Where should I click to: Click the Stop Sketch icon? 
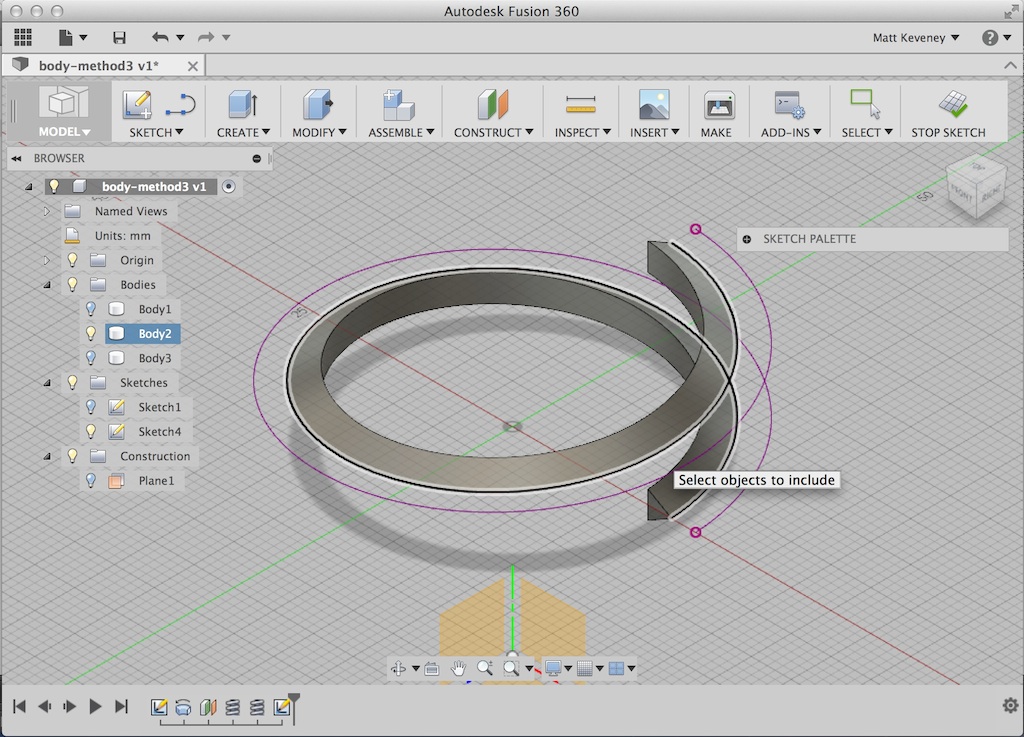(x=953, y=104)
